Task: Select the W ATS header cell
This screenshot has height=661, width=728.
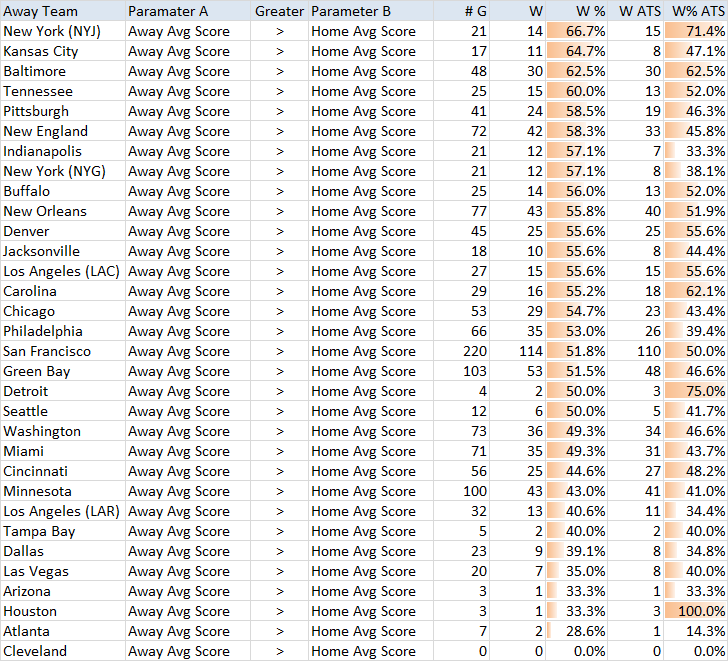Action: coord(636,11)
